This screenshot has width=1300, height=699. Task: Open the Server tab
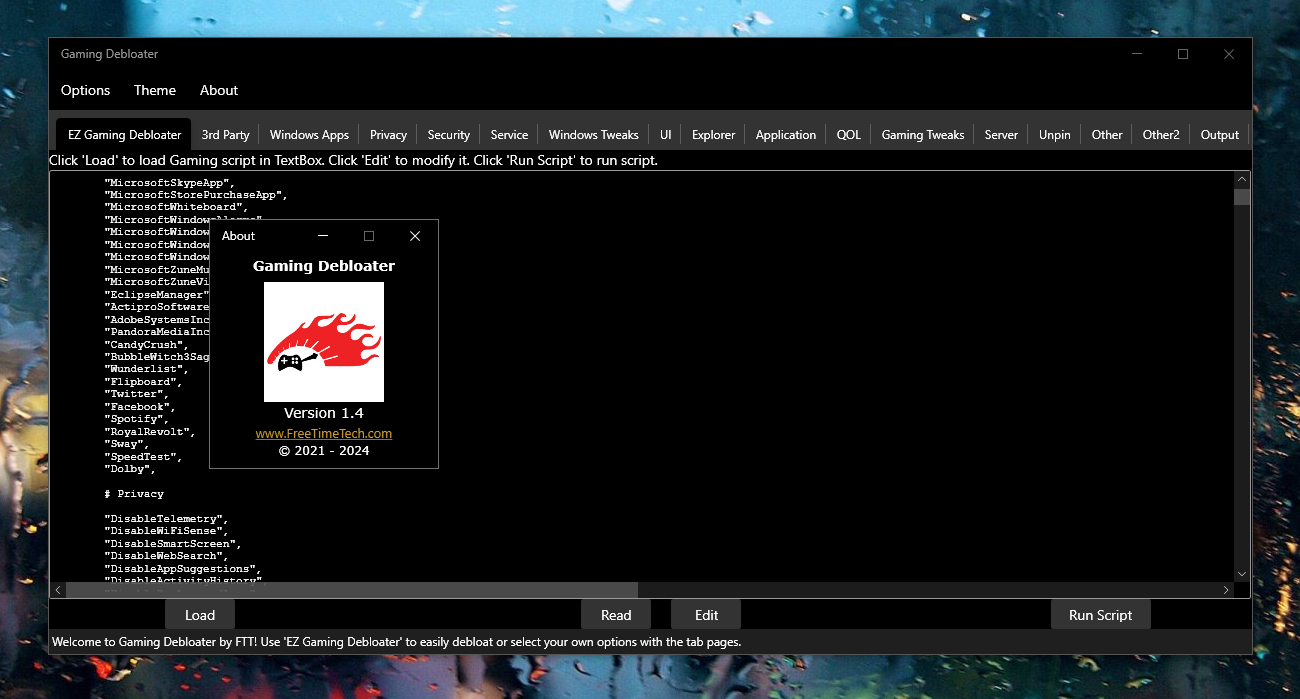pyautogui.click(x=1001, y=134)
